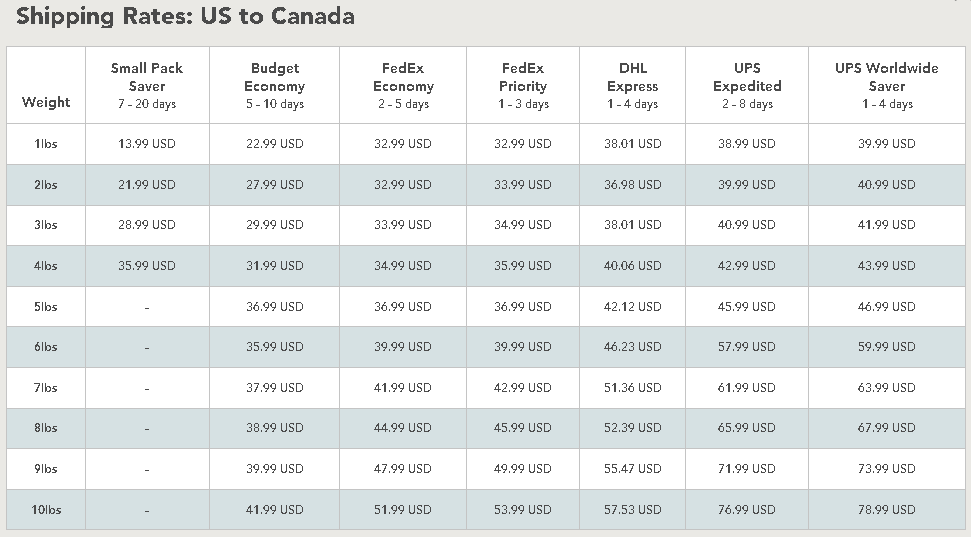Select the 10lbs row label

[46, 510]
